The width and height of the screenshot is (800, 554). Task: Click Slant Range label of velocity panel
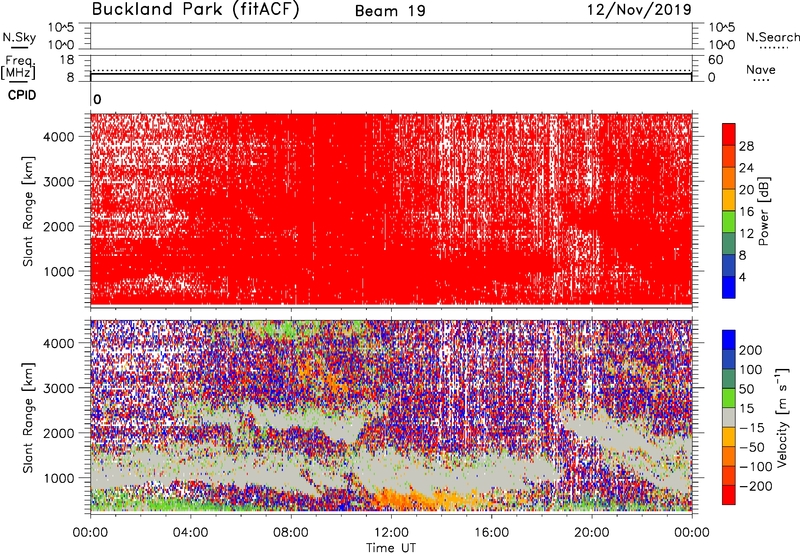point(28,417)
